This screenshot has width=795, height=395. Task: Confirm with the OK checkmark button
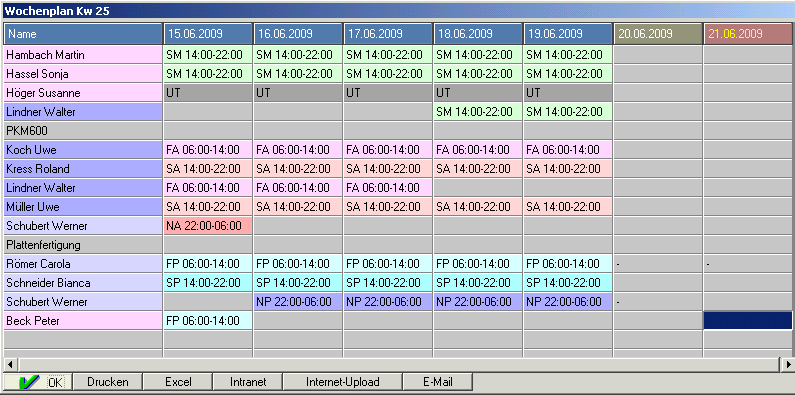38,382
